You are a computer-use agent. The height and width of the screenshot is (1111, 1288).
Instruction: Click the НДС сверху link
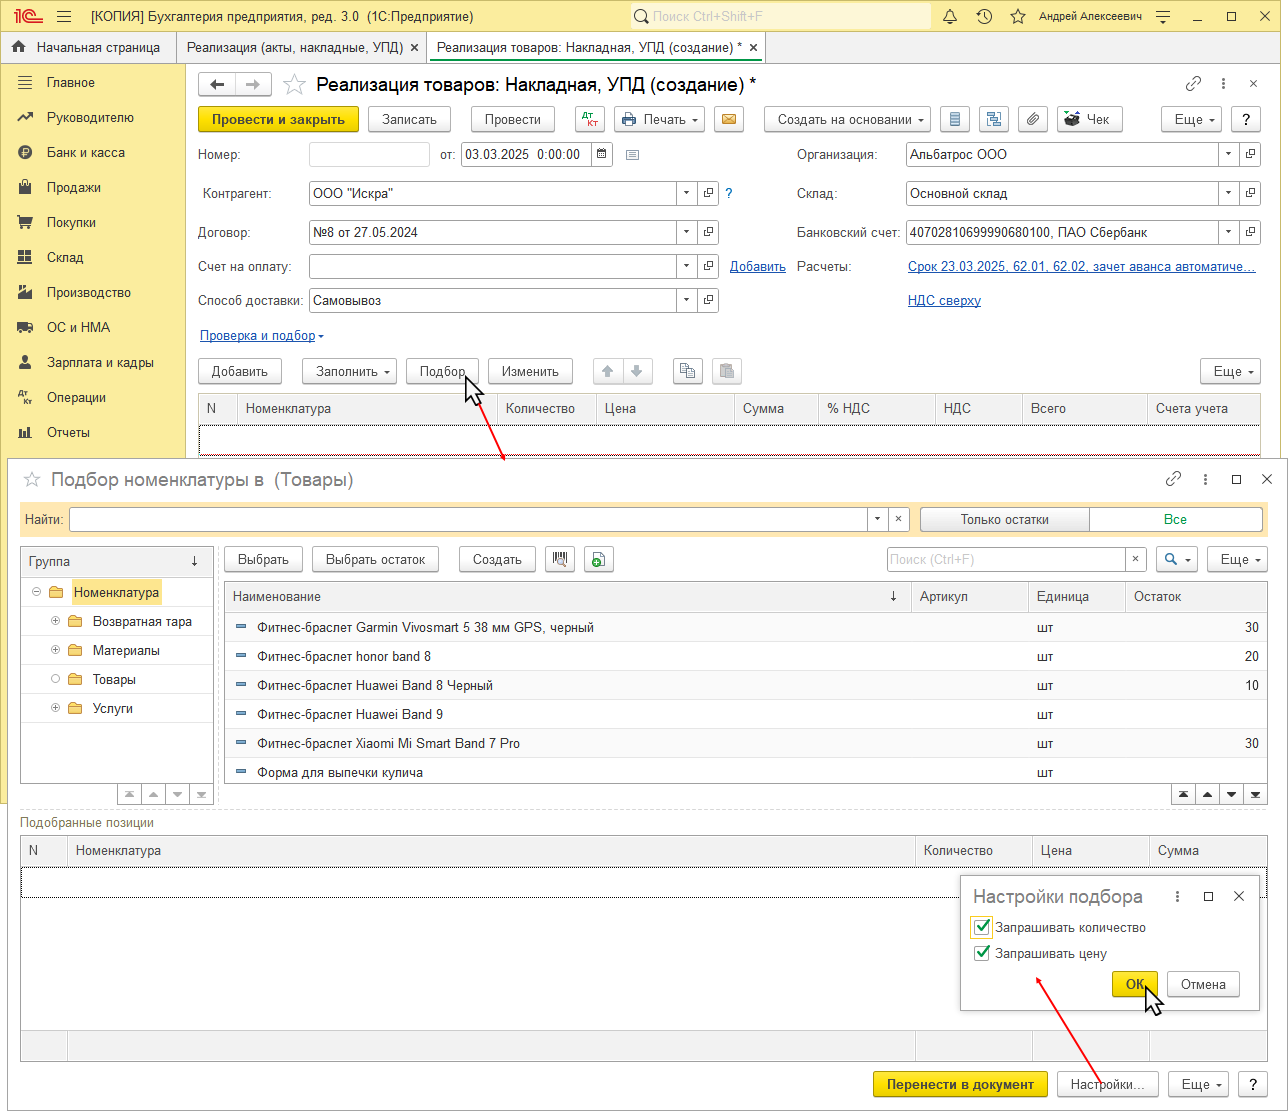[x=943, y=300]
